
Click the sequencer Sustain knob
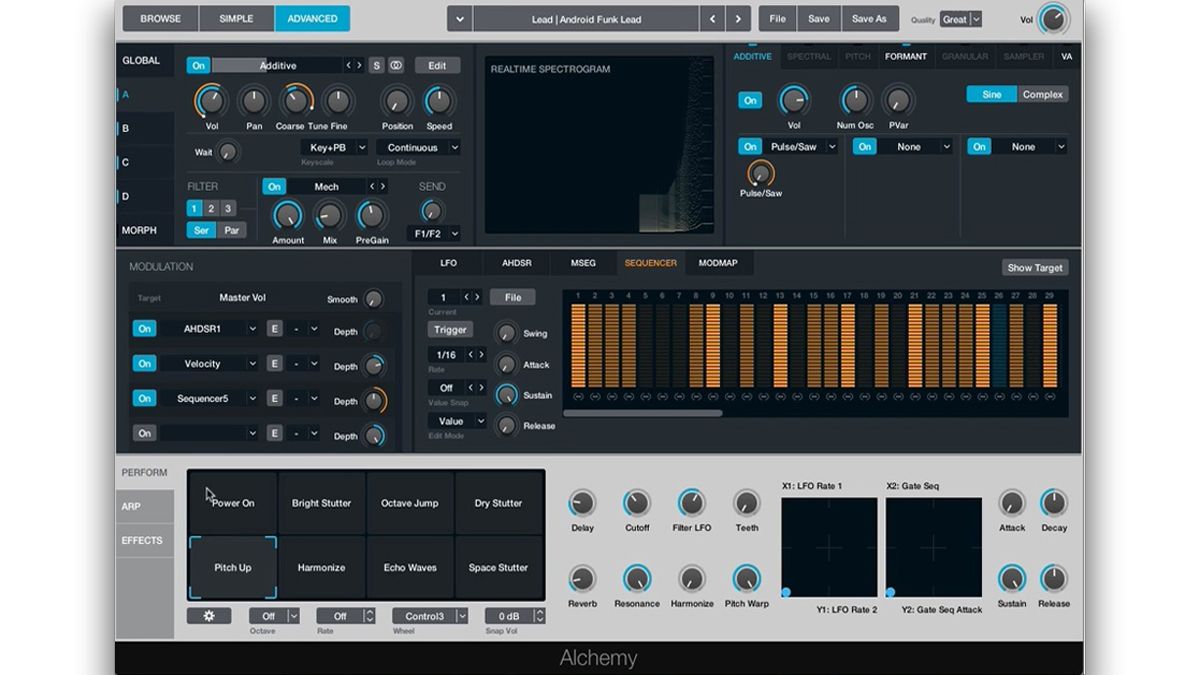coord(507,395)
